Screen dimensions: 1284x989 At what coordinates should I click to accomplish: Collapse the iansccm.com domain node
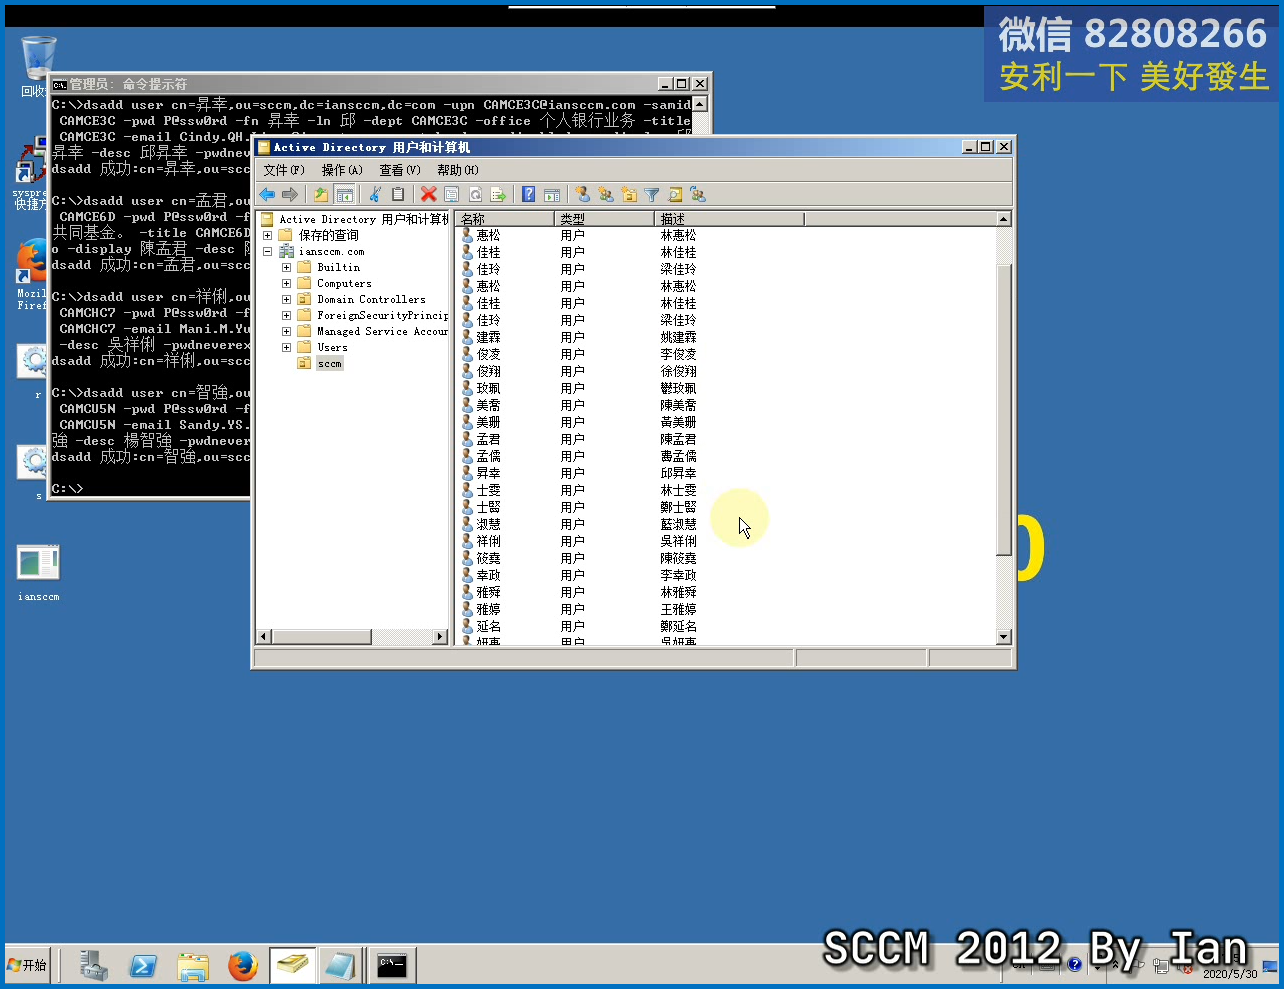coord(267,252)
